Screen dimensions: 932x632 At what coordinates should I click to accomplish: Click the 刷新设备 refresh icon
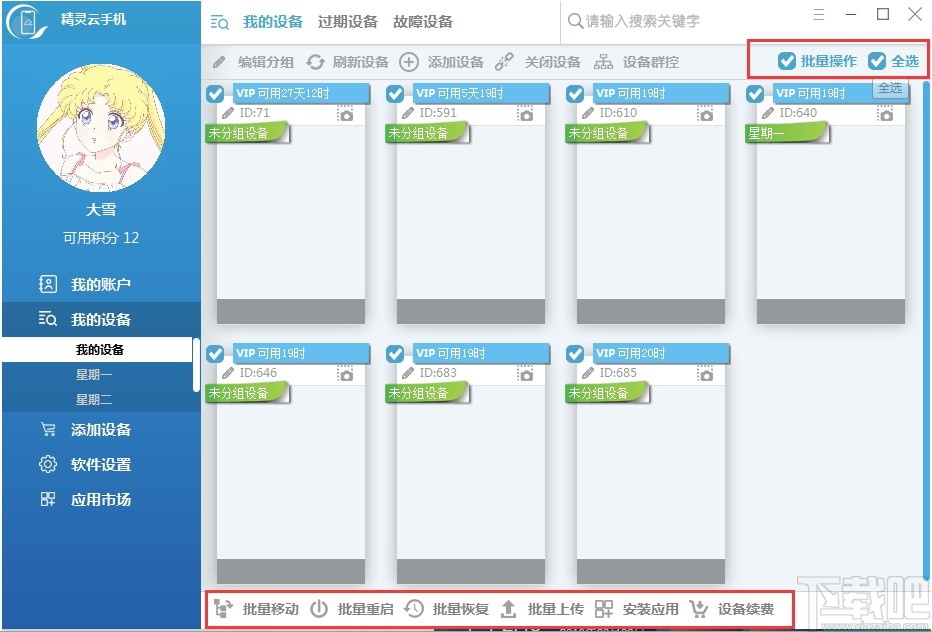(316, 62)
